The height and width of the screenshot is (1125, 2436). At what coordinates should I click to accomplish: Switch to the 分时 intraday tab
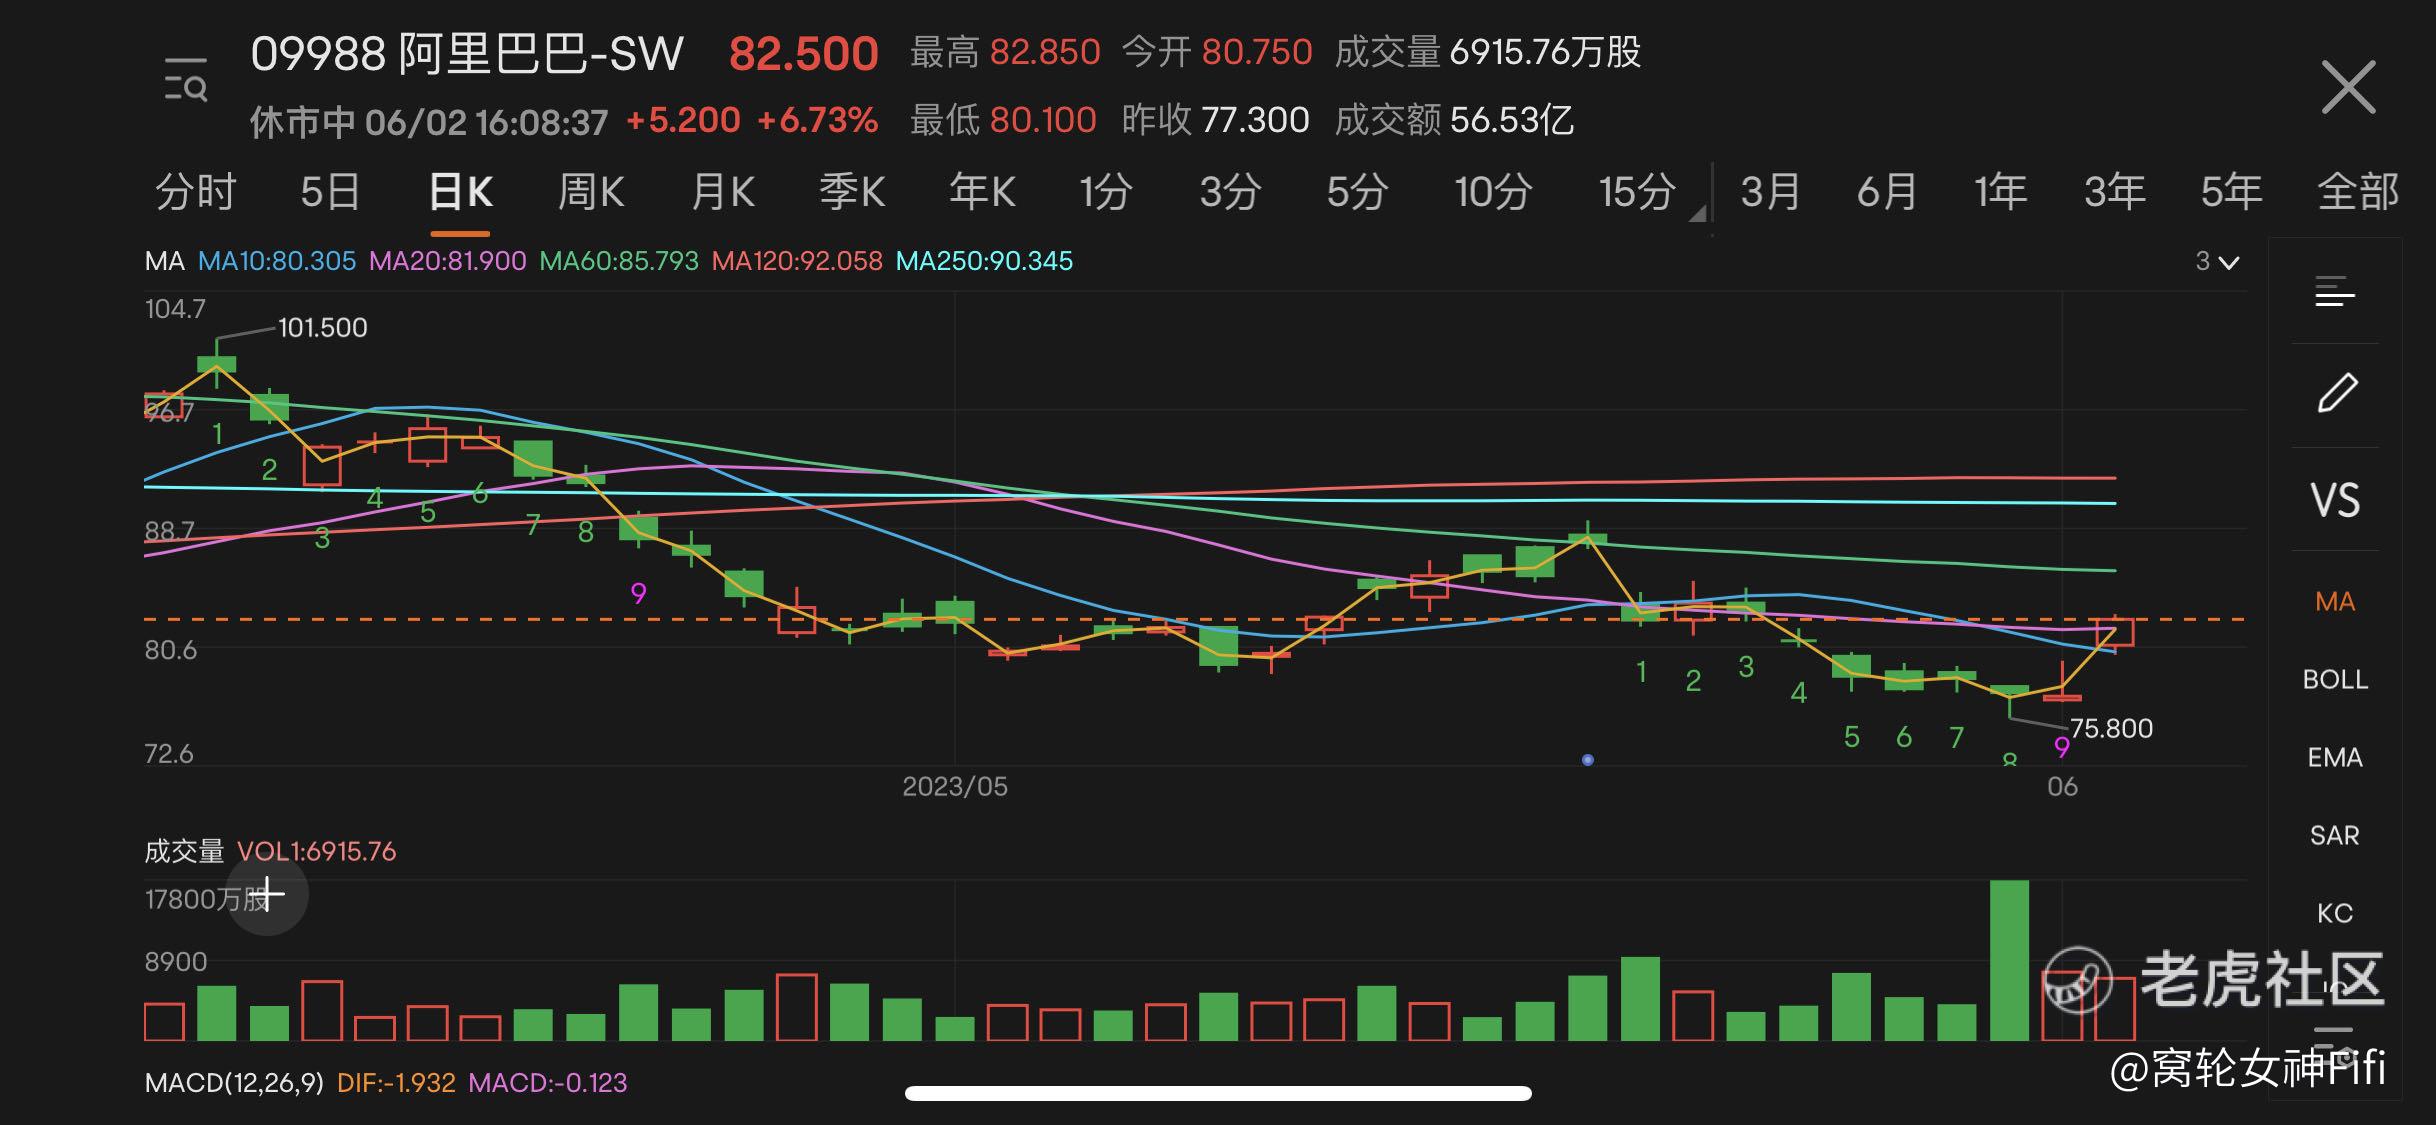point(196,192)
